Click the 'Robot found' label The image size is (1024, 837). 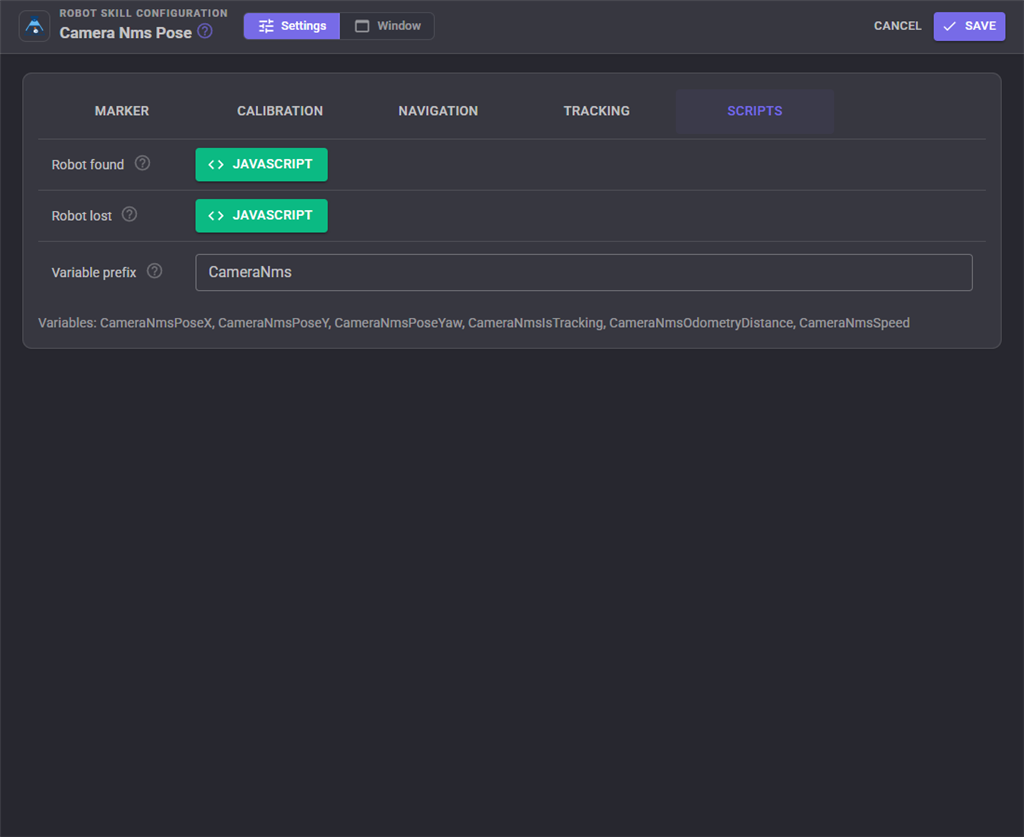click(x=88, y=165)
